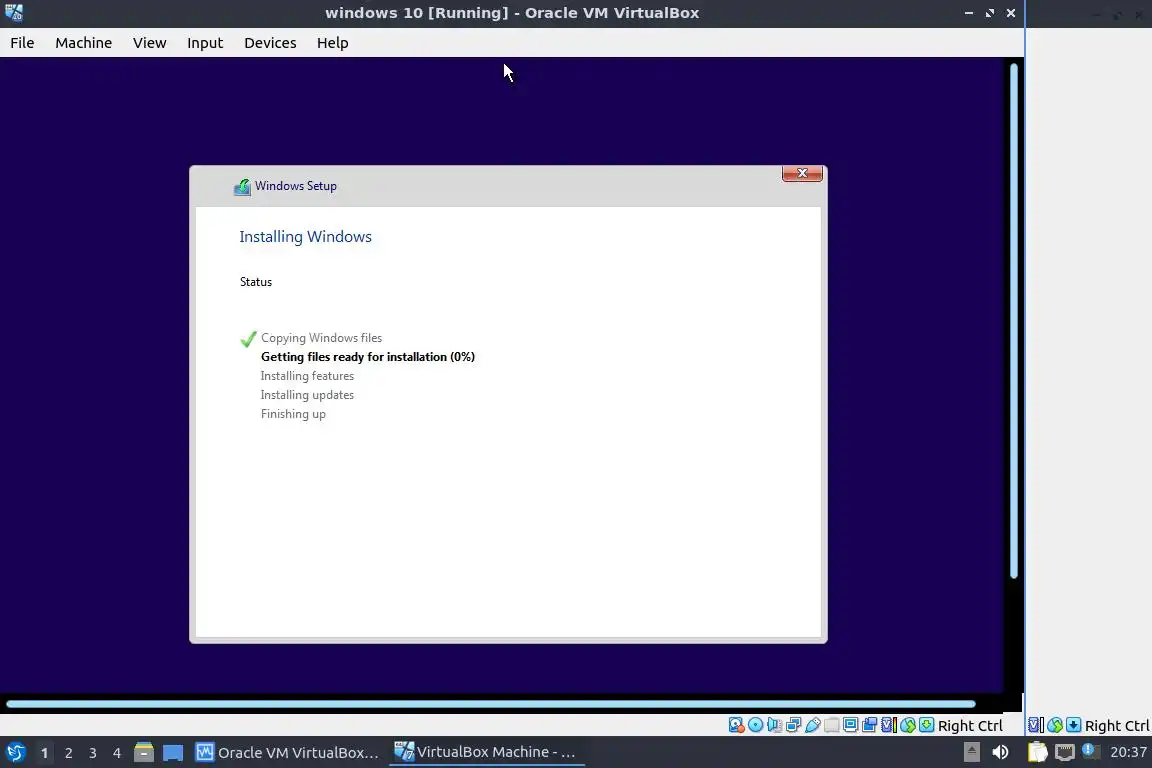Click the USB devices status icon
This screenshot has width=1152, height=768.
813,725
